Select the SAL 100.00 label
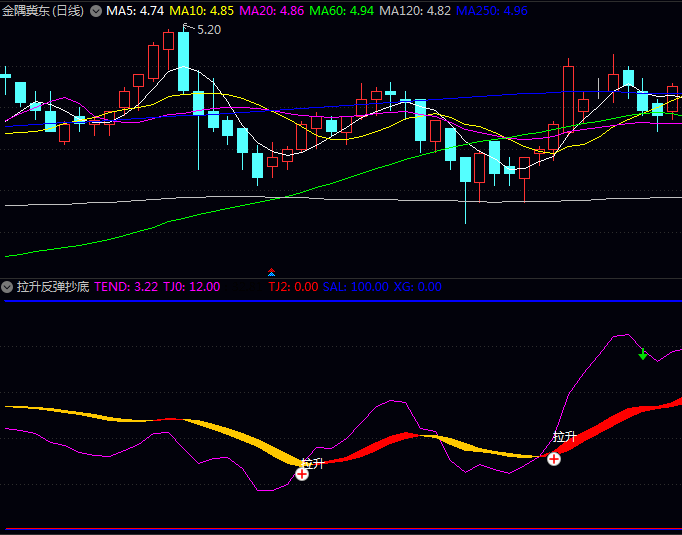682x535 pixels. pyautogui.click(x=356, y=287)
